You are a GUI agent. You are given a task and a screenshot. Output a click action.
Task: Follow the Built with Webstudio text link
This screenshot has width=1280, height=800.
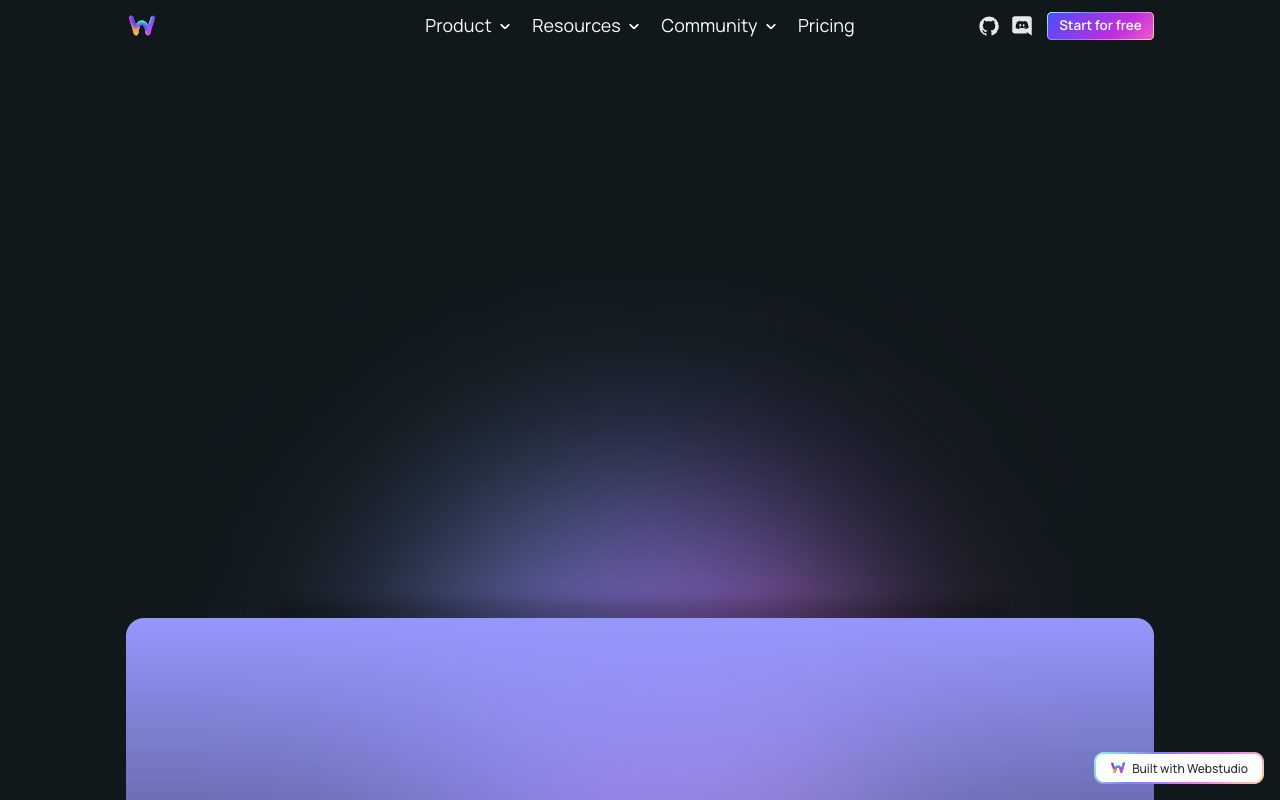click(1190, 768)
